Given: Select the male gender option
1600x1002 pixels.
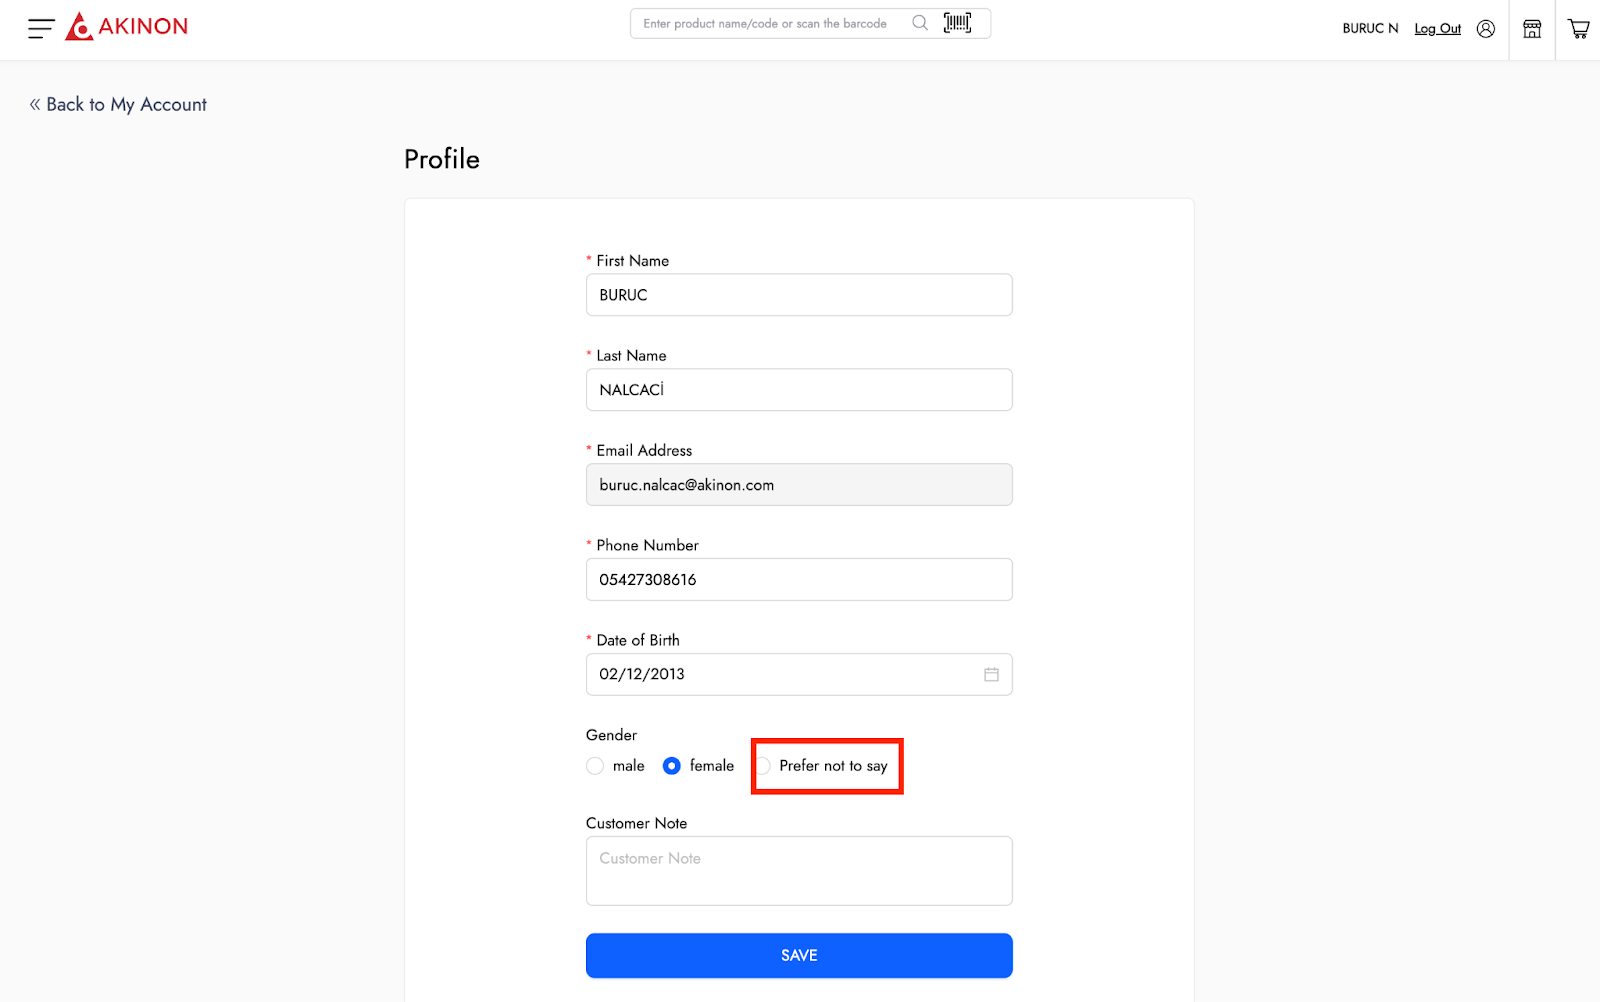Looking at the screenshot, I should click(x=596, y=766).
